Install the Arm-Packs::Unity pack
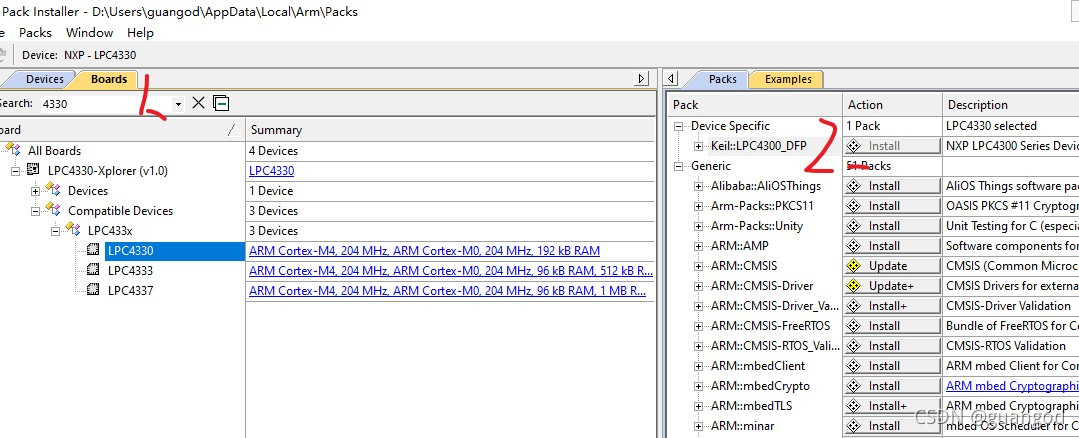This screenshot has width=1079, height=438. (893, 226)
